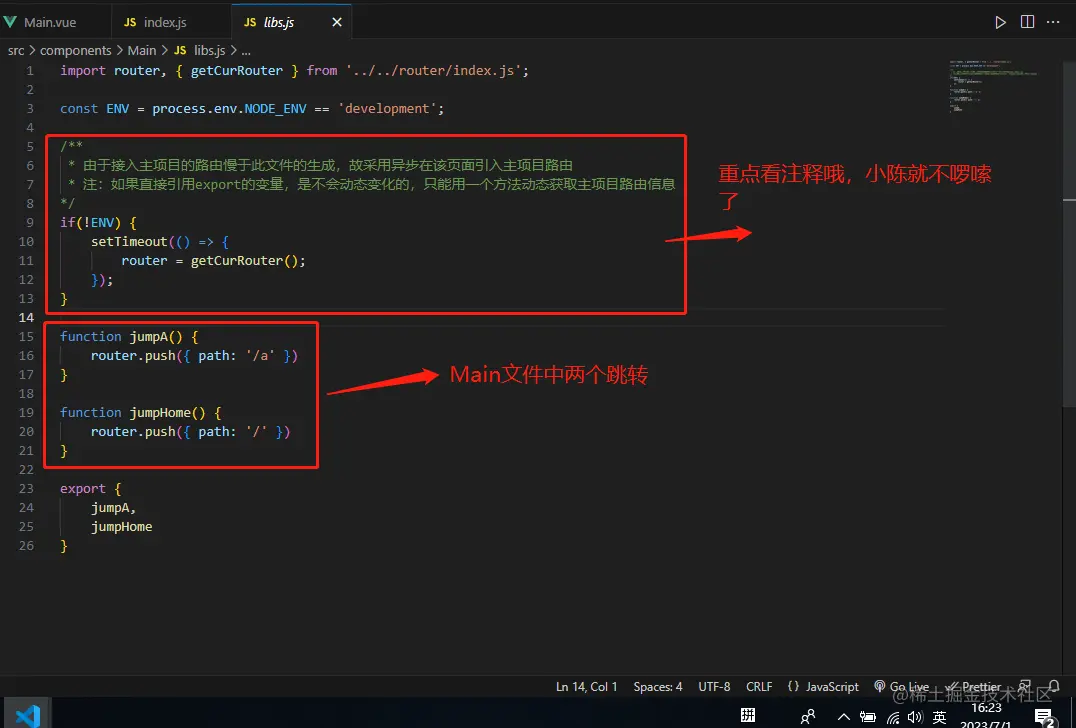The height and width of the screenshot is (728, 1076).
Task: Close the libs.js tab
Action: [x=337, y=22]
